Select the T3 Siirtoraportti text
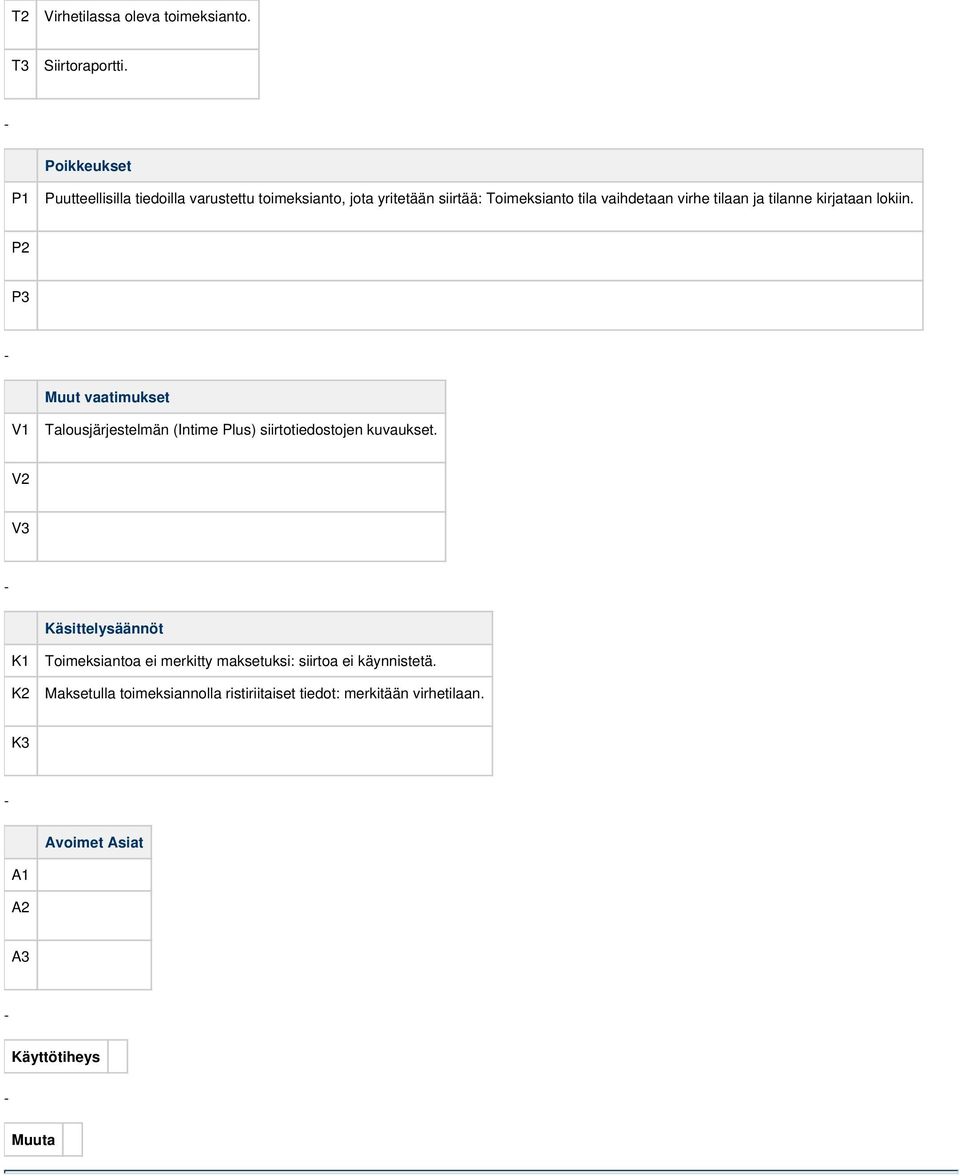The height and width of the screenshot is (1176, 960). (86, 66)
